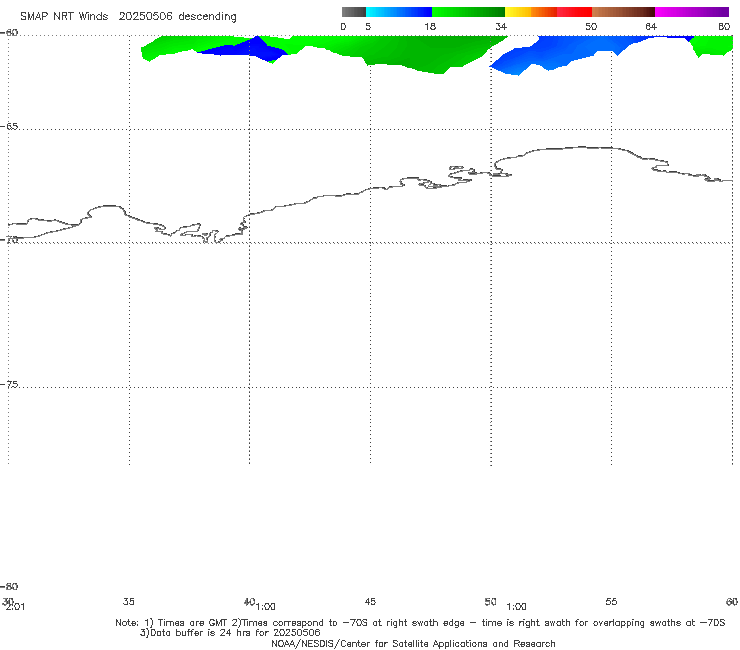Click the "1:00" time beside longitude 40 label
The image size is (740, 650).
pyautogui.click(x=266, y=607)
